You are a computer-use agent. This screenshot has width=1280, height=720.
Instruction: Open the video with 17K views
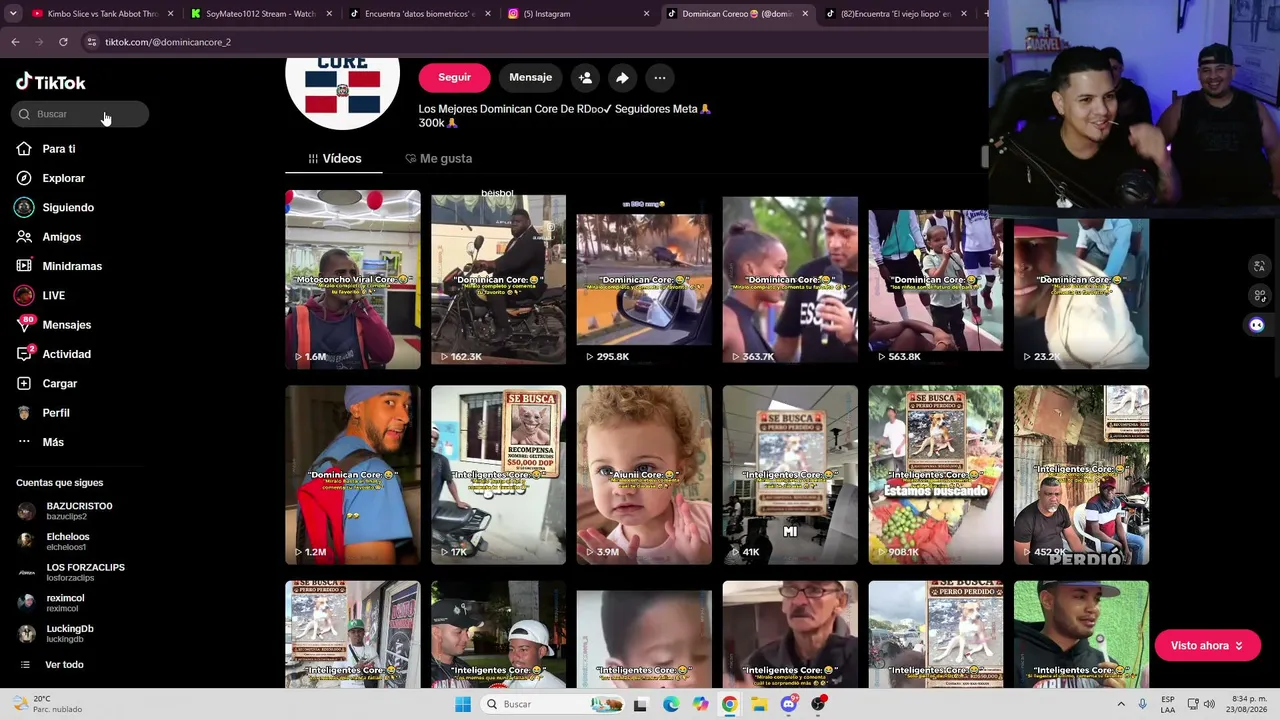[498, 475]
